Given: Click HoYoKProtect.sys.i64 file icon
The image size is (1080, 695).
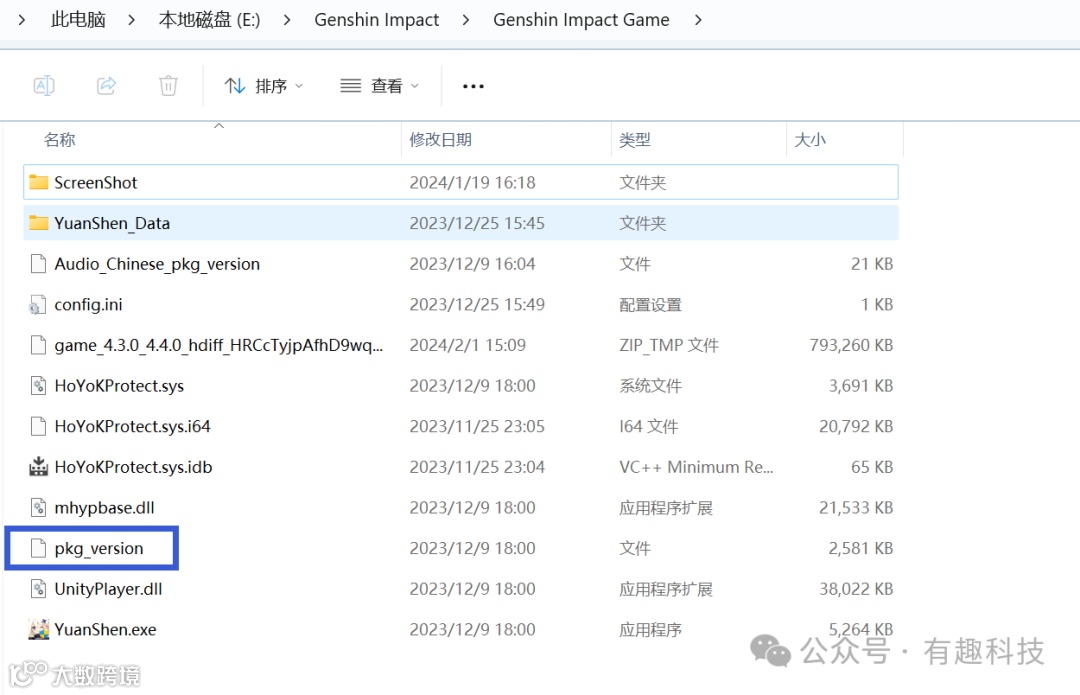Looking at the screenshot, I should pos(39,426).
